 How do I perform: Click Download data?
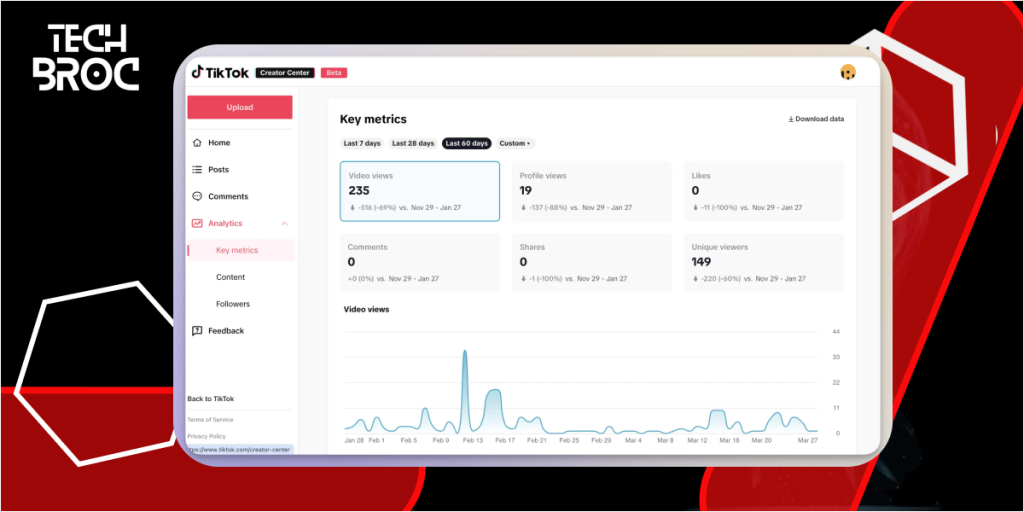click(816, 119)
